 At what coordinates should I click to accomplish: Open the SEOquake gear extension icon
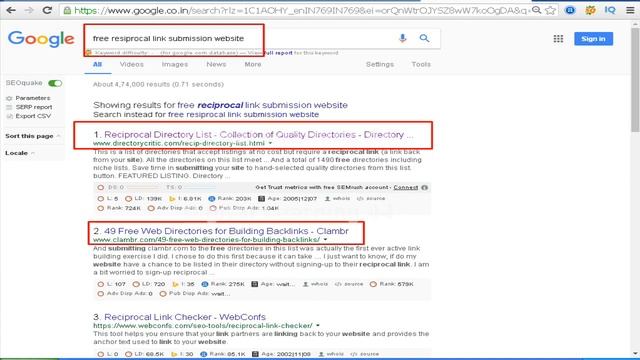coord(590,10)
